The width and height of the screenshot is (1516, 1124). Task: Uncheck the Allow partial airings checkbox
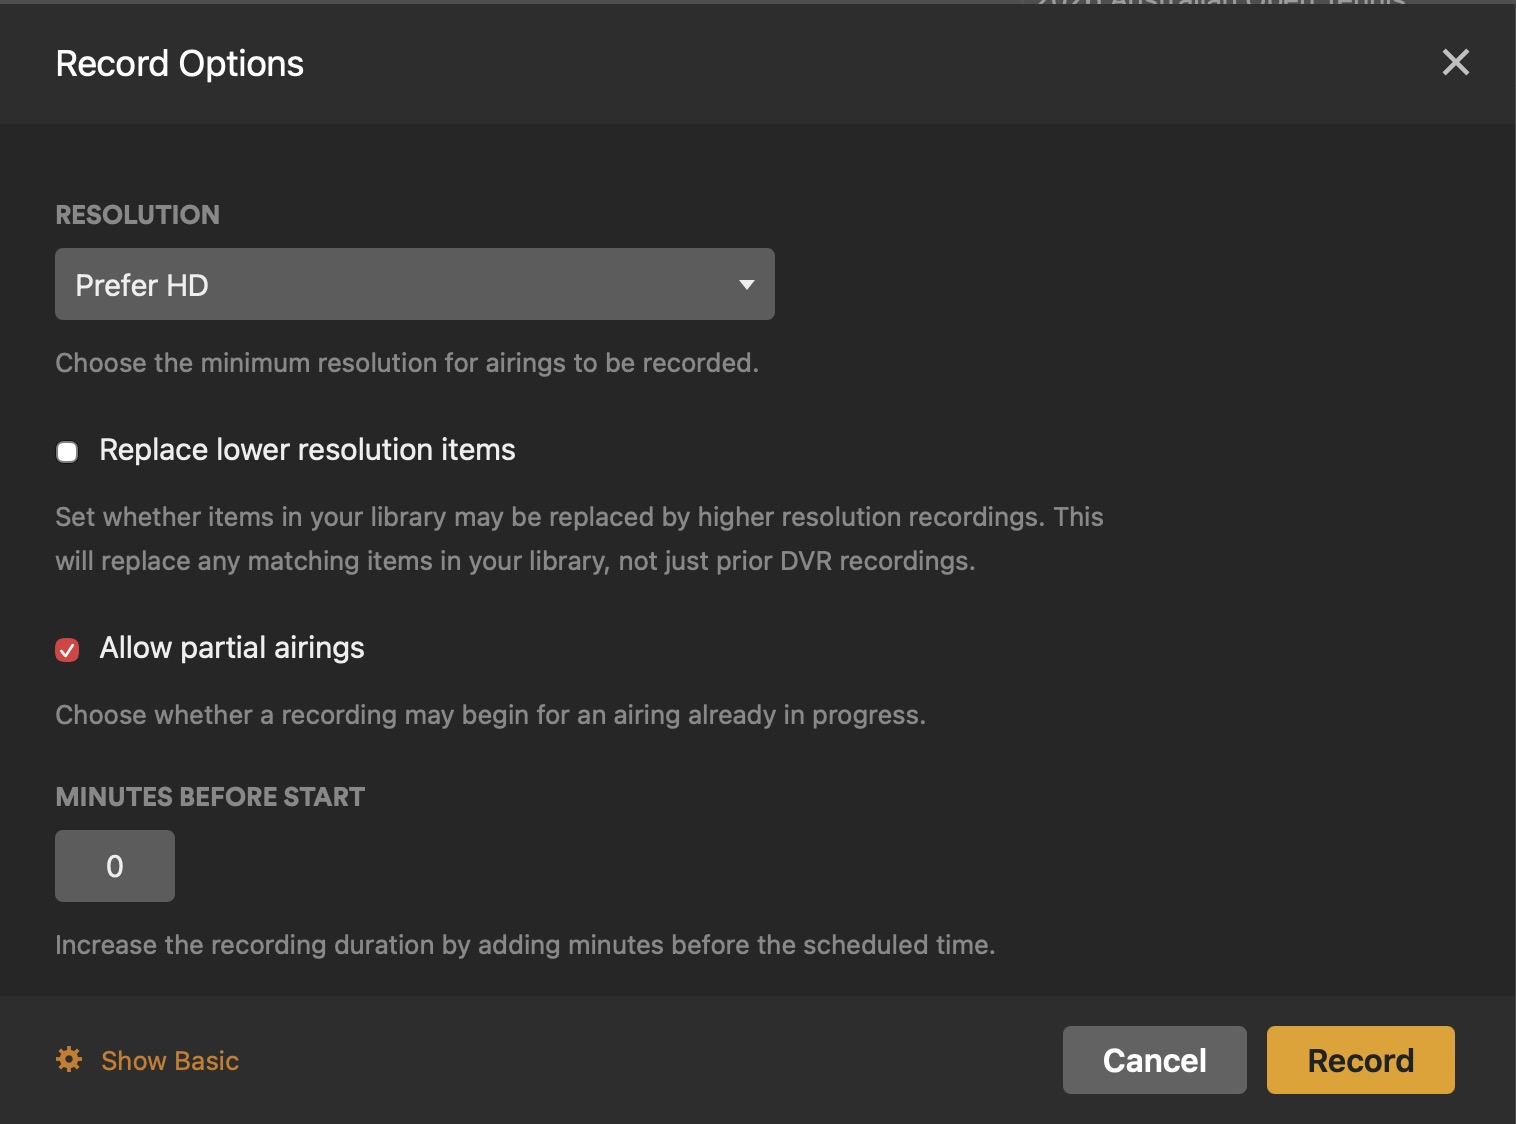[x=67, y=650]
